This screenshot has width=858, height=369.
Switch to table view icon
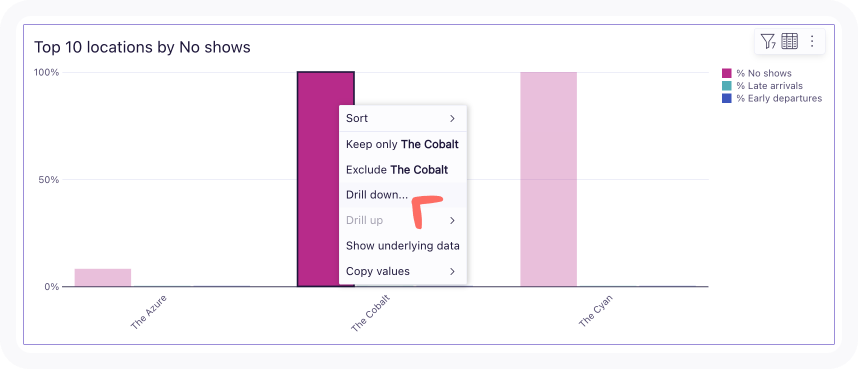[x=790, y=41]
